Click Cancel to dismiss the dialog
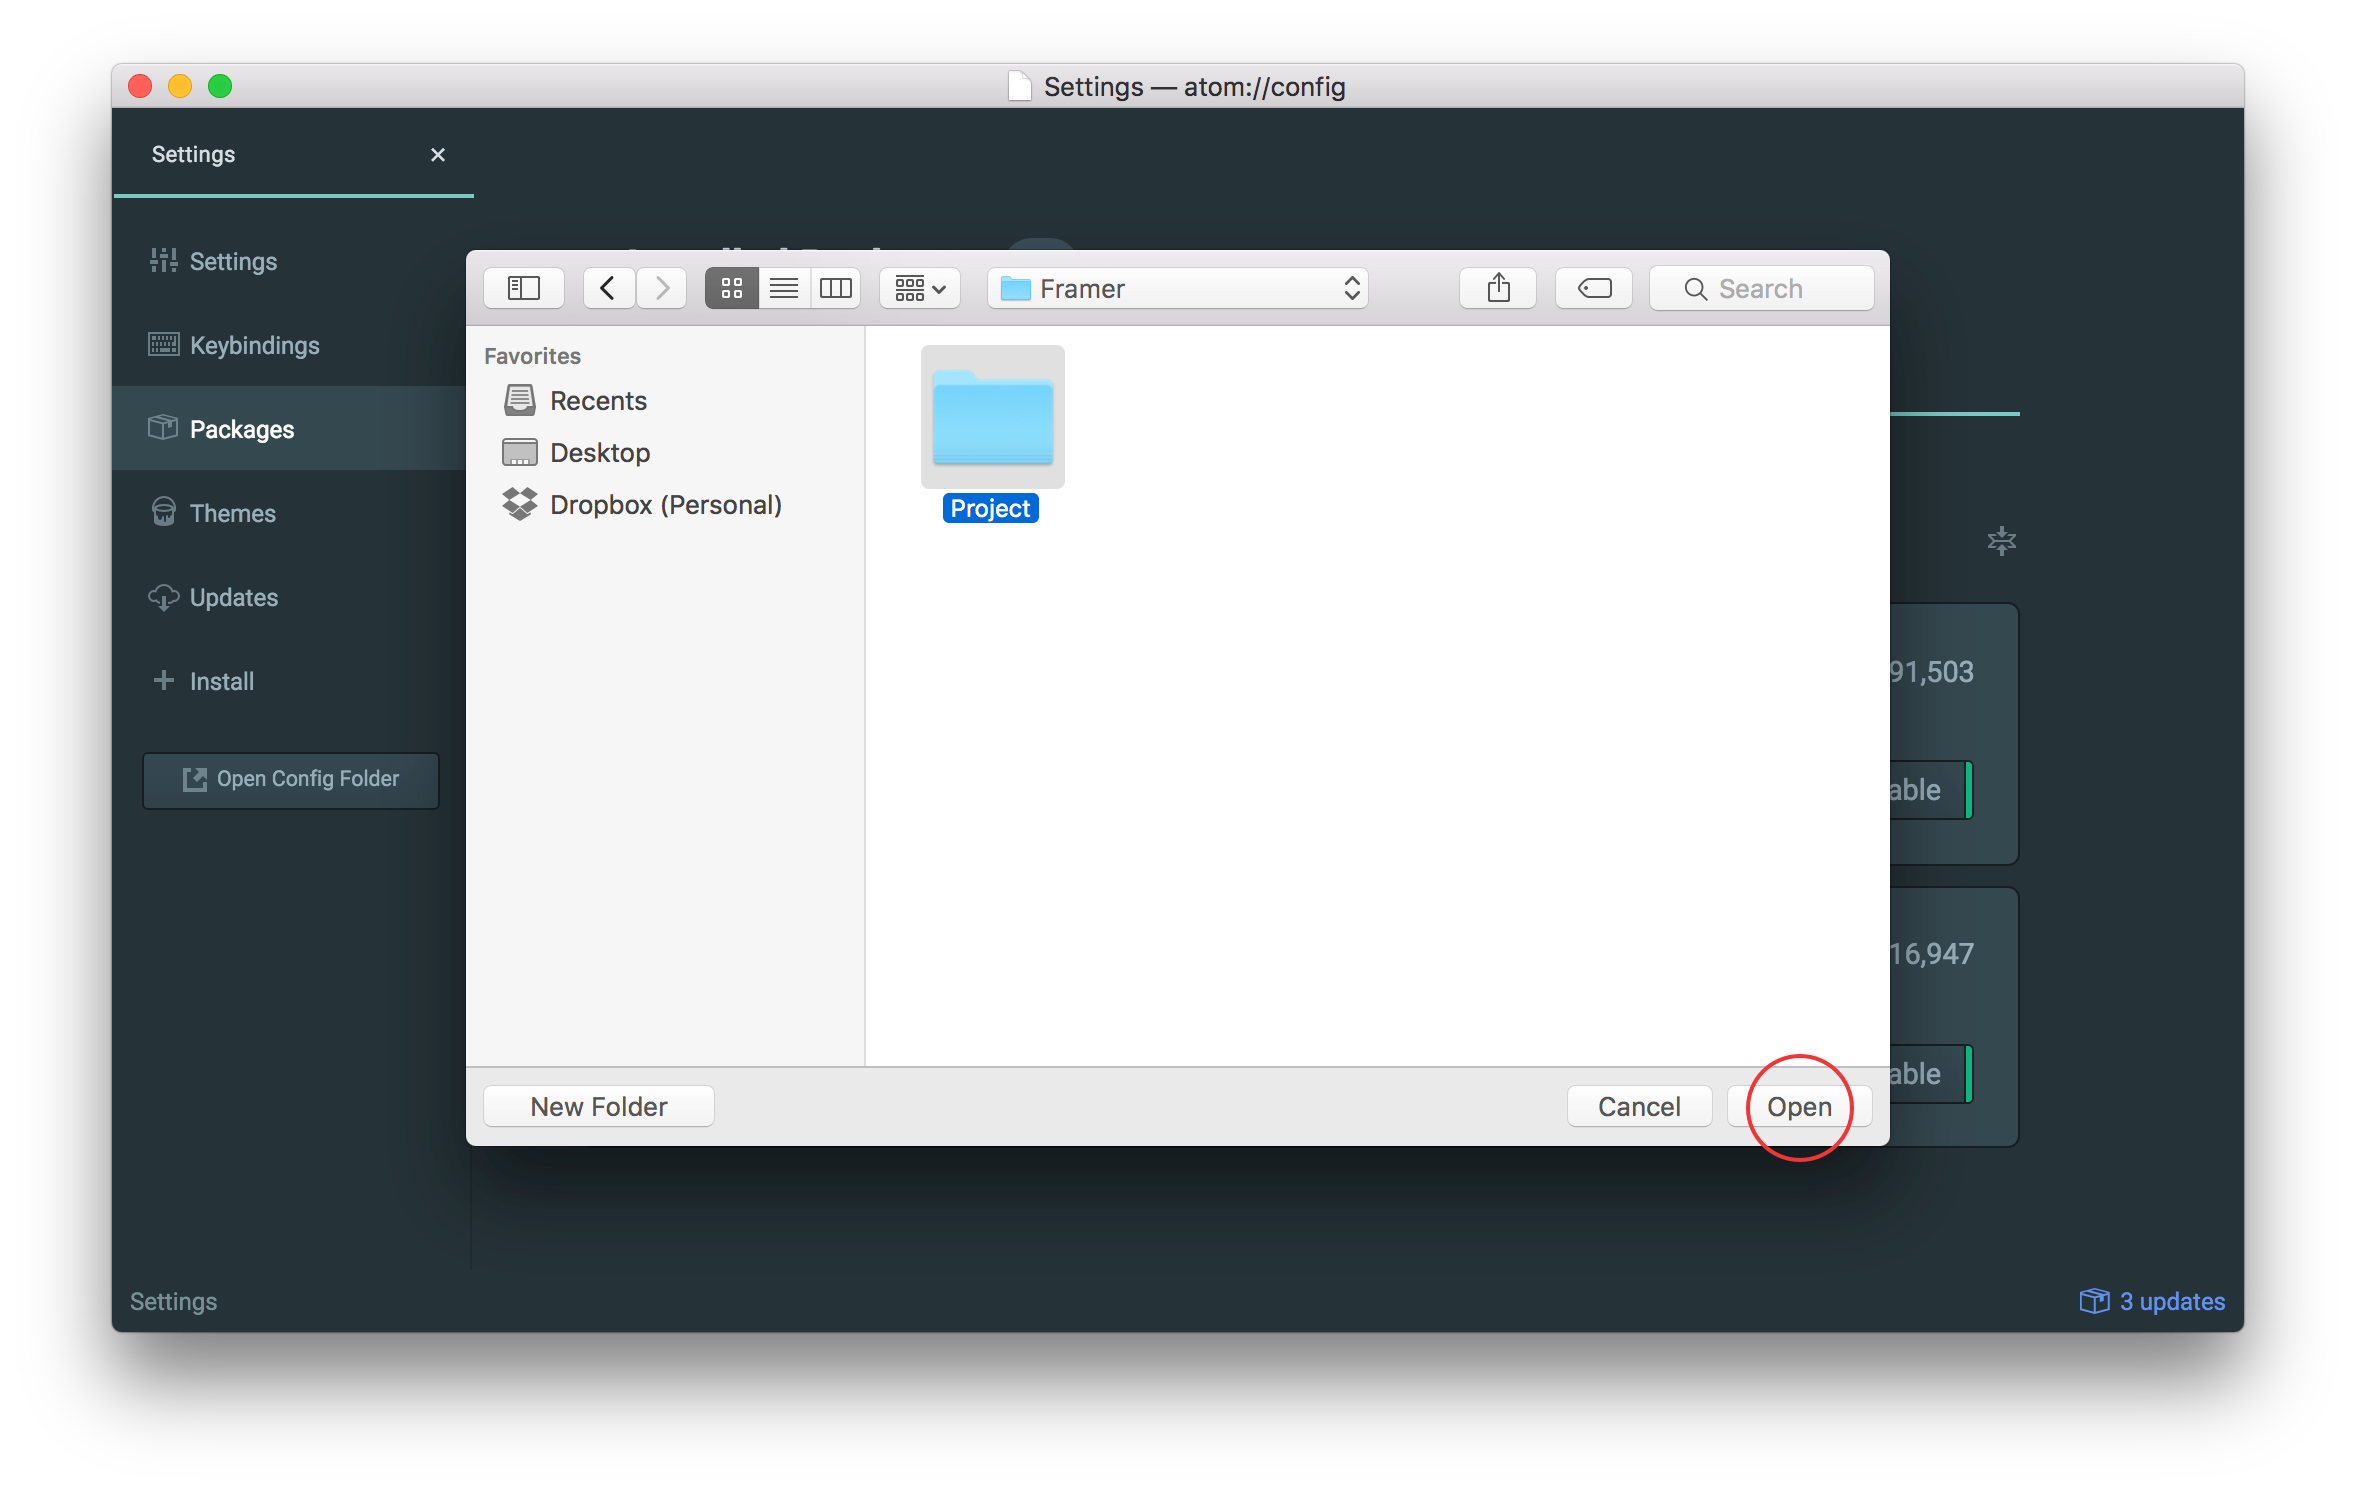Screen dimensions: 2356x1492 (x=1638, y=1106)
